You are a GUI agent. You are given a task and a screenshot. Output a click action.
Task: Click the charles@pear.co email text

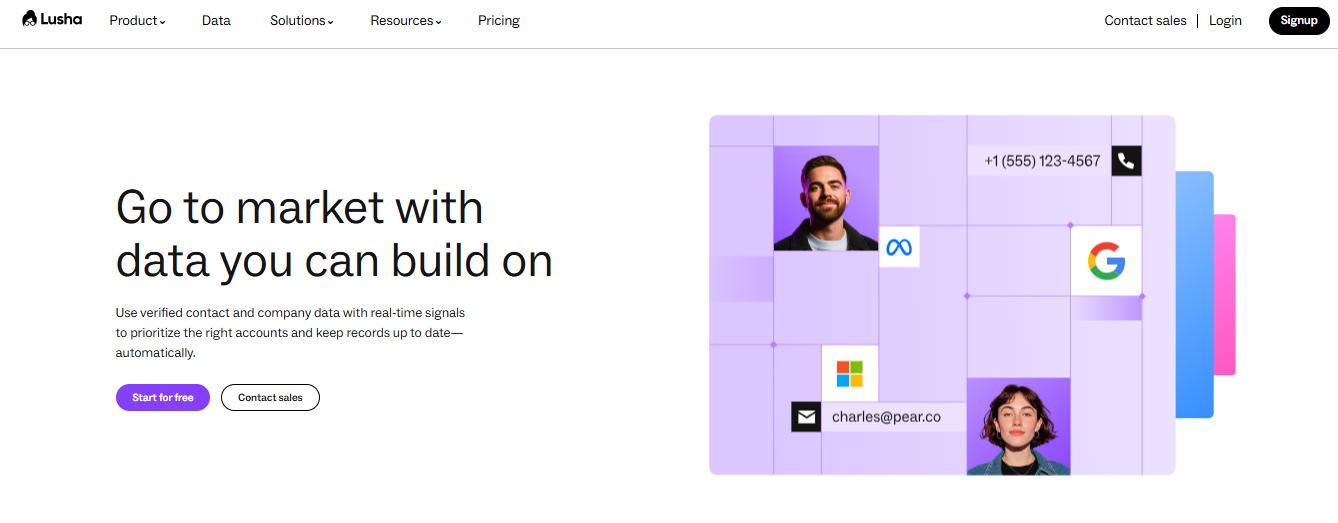pyautogui.click(x=886, y=417)
